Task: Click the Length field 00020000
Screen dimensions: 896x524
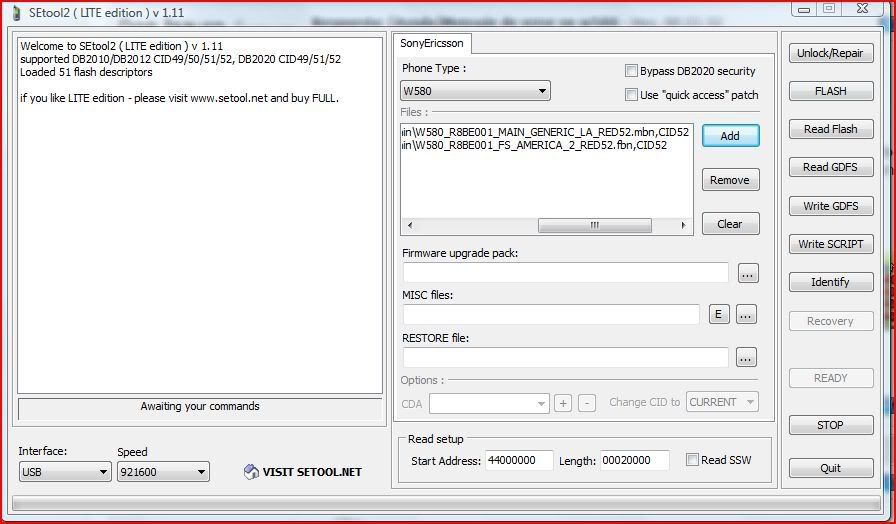Action: coord(634,461)
